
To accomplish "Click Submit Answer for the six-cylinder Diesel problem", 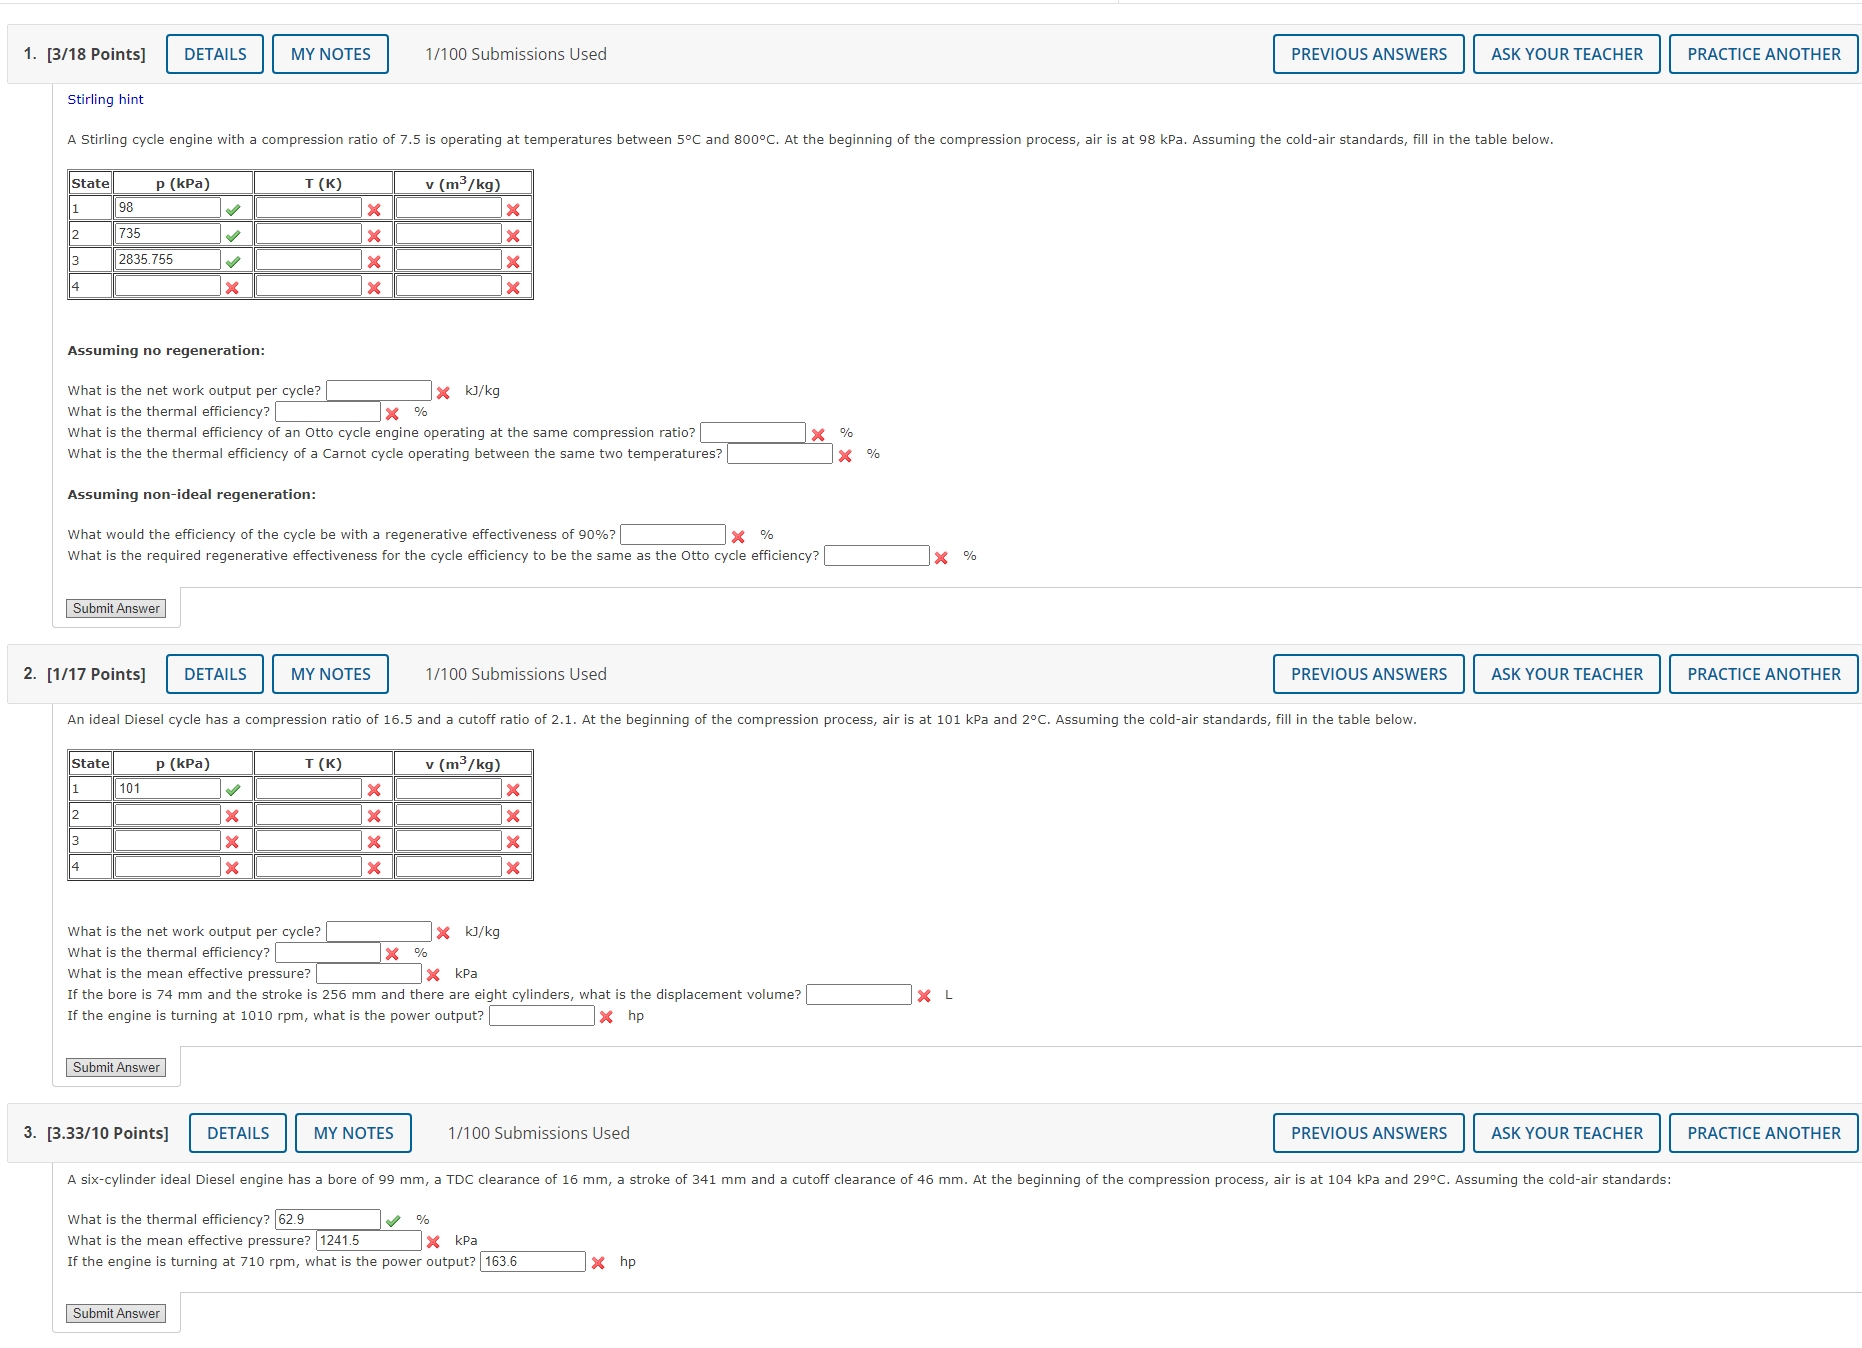I will click(115, 1313).
